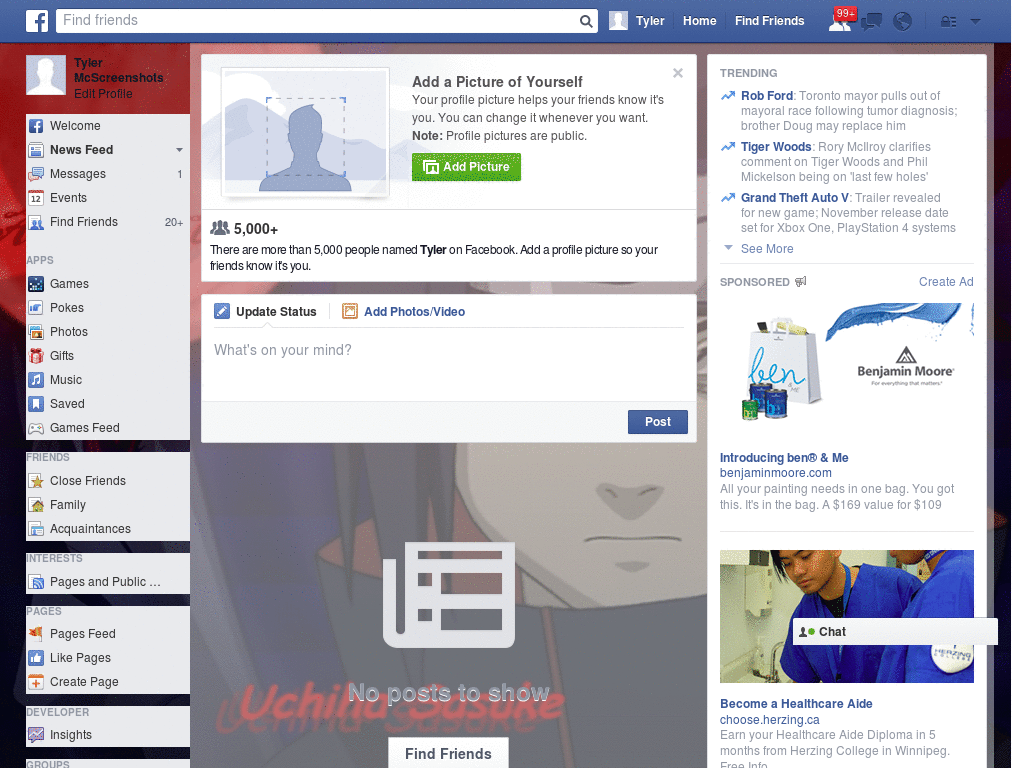Screen dimensions: 1024x768
Task: Open Rob Ford trending topic
Action: pos(767,96)
